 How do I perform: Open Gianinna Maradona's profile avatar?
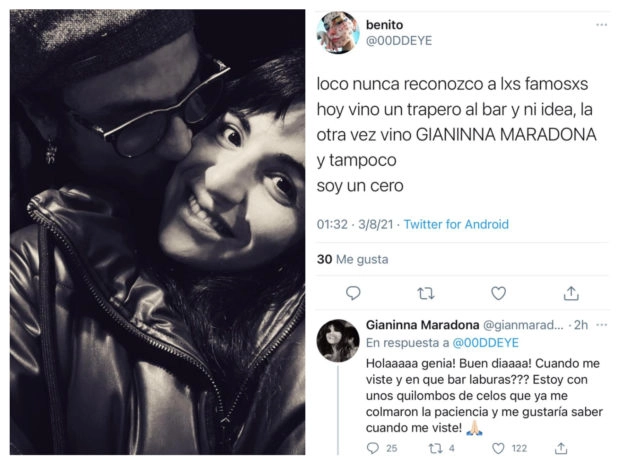tap(338, 341)
